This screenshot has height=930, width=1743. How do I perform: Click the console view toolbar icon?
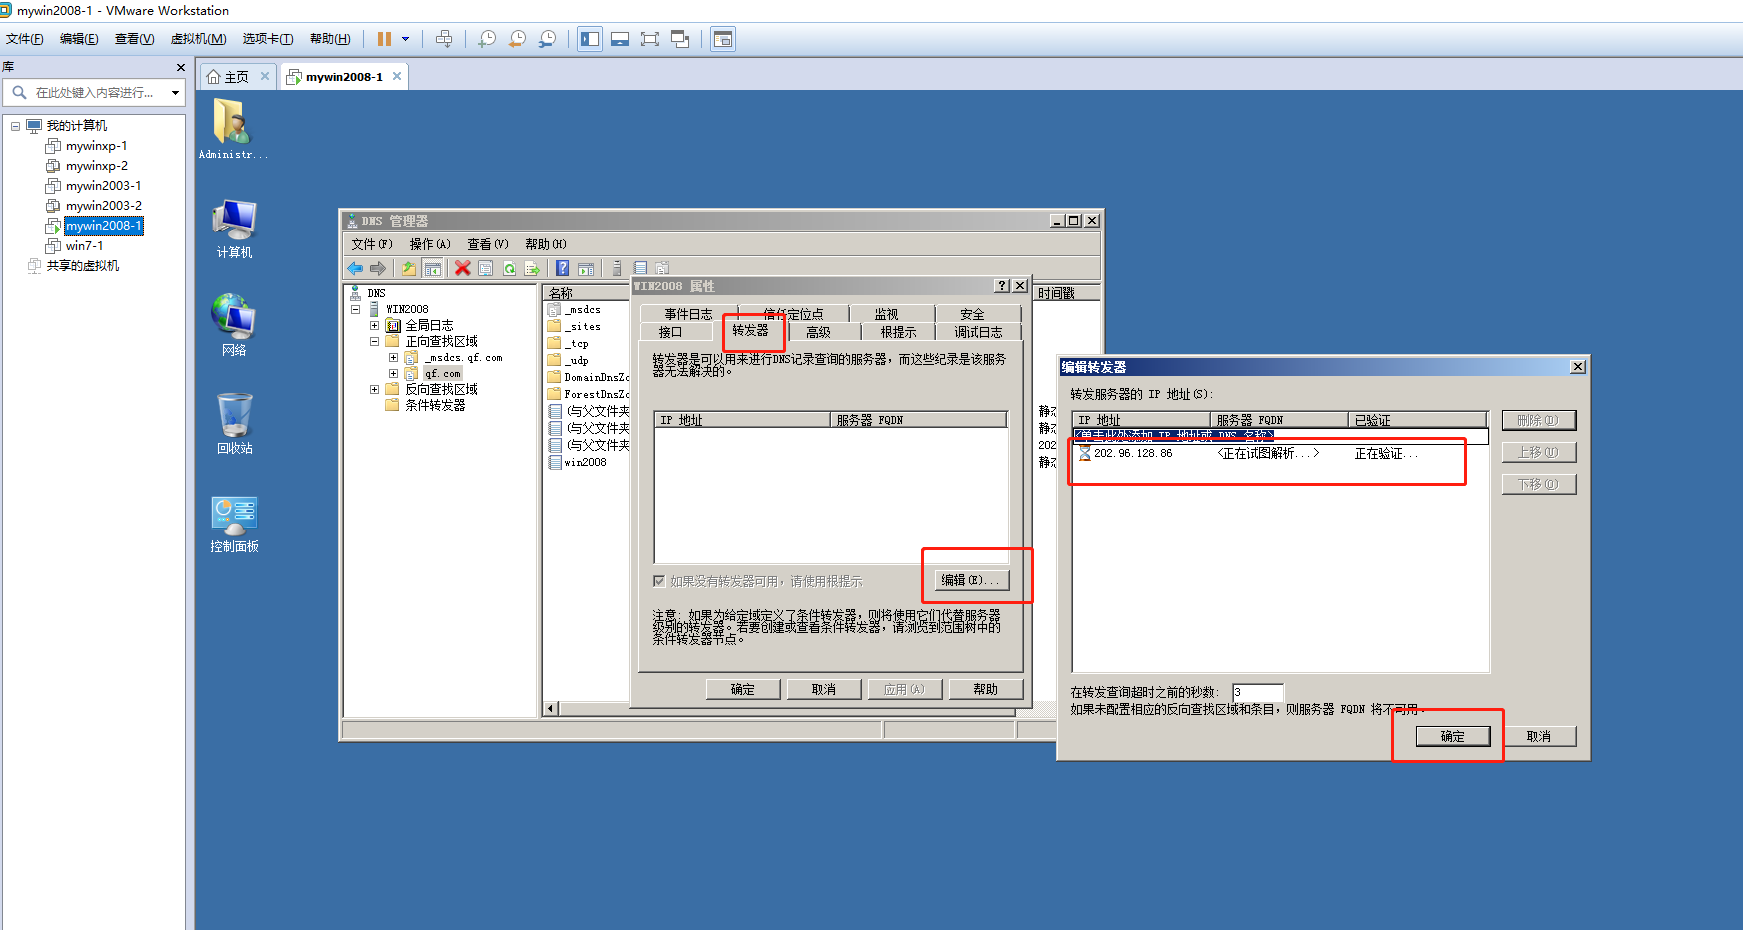coord(723,39)
